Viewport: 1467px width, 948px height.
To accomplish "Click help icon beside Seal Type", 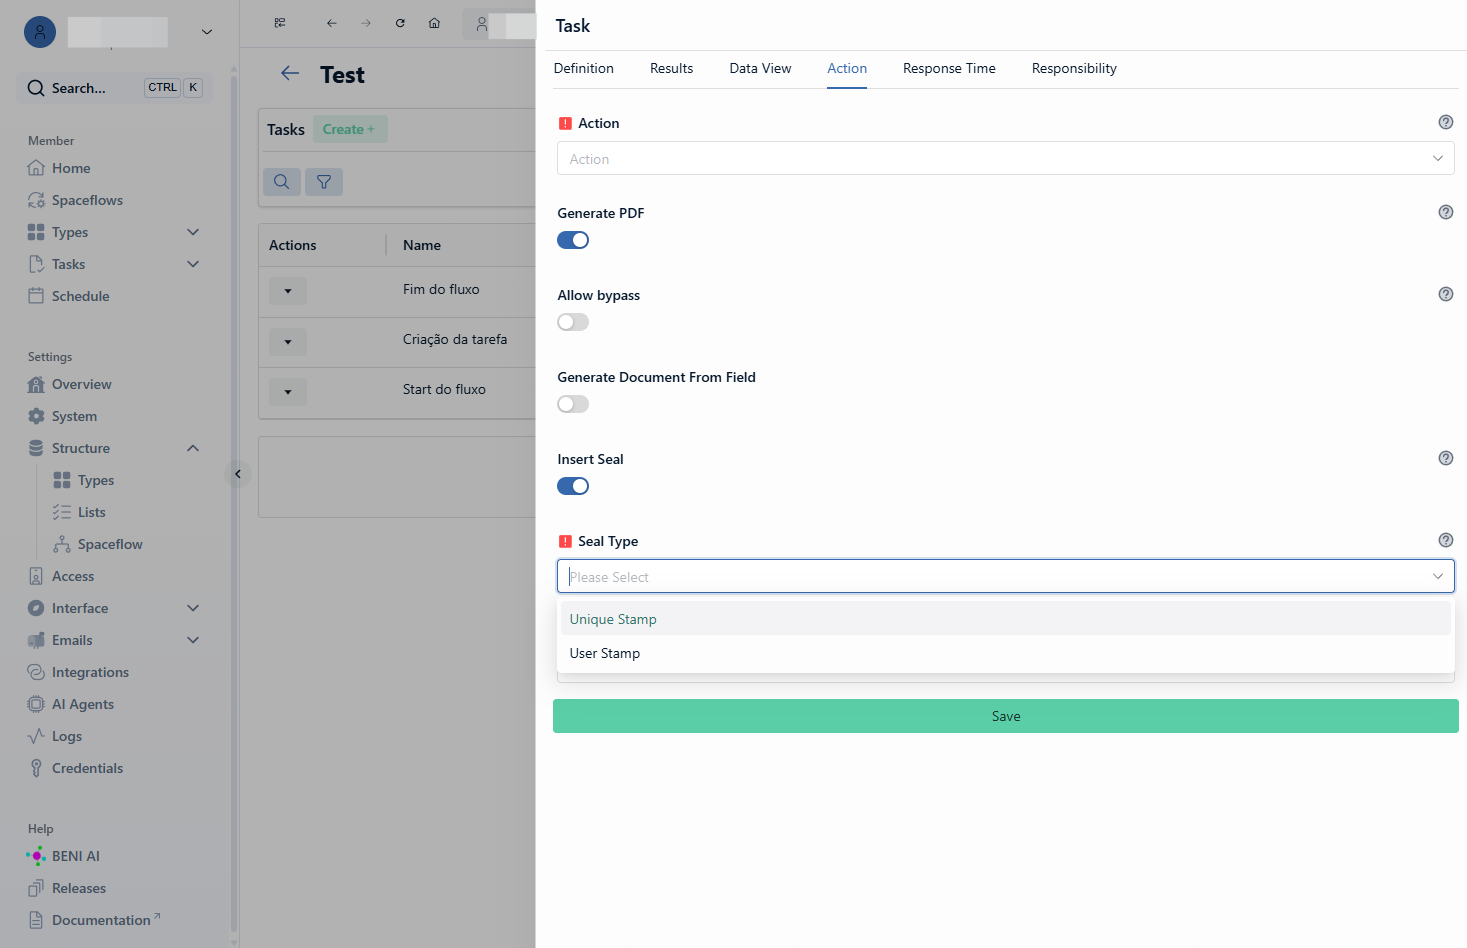I will pos(1446,540).
